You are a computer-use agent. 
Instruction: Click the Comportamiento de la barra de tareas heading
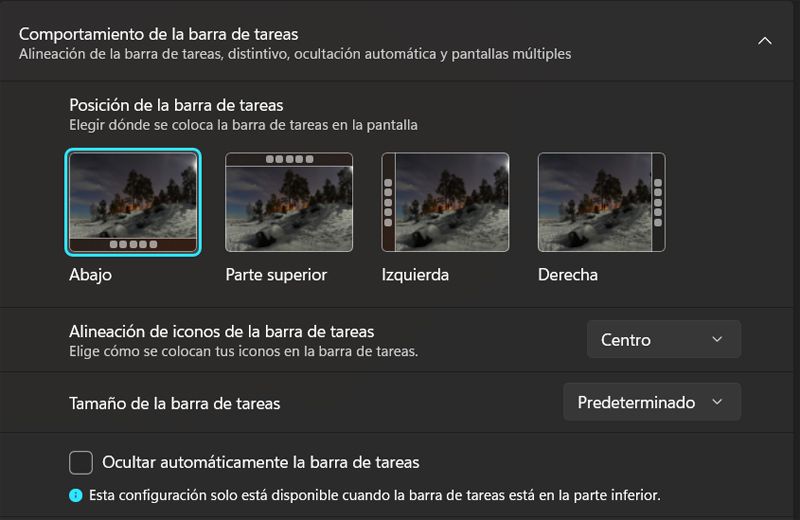pyautogui.click(x=158, y=34)
